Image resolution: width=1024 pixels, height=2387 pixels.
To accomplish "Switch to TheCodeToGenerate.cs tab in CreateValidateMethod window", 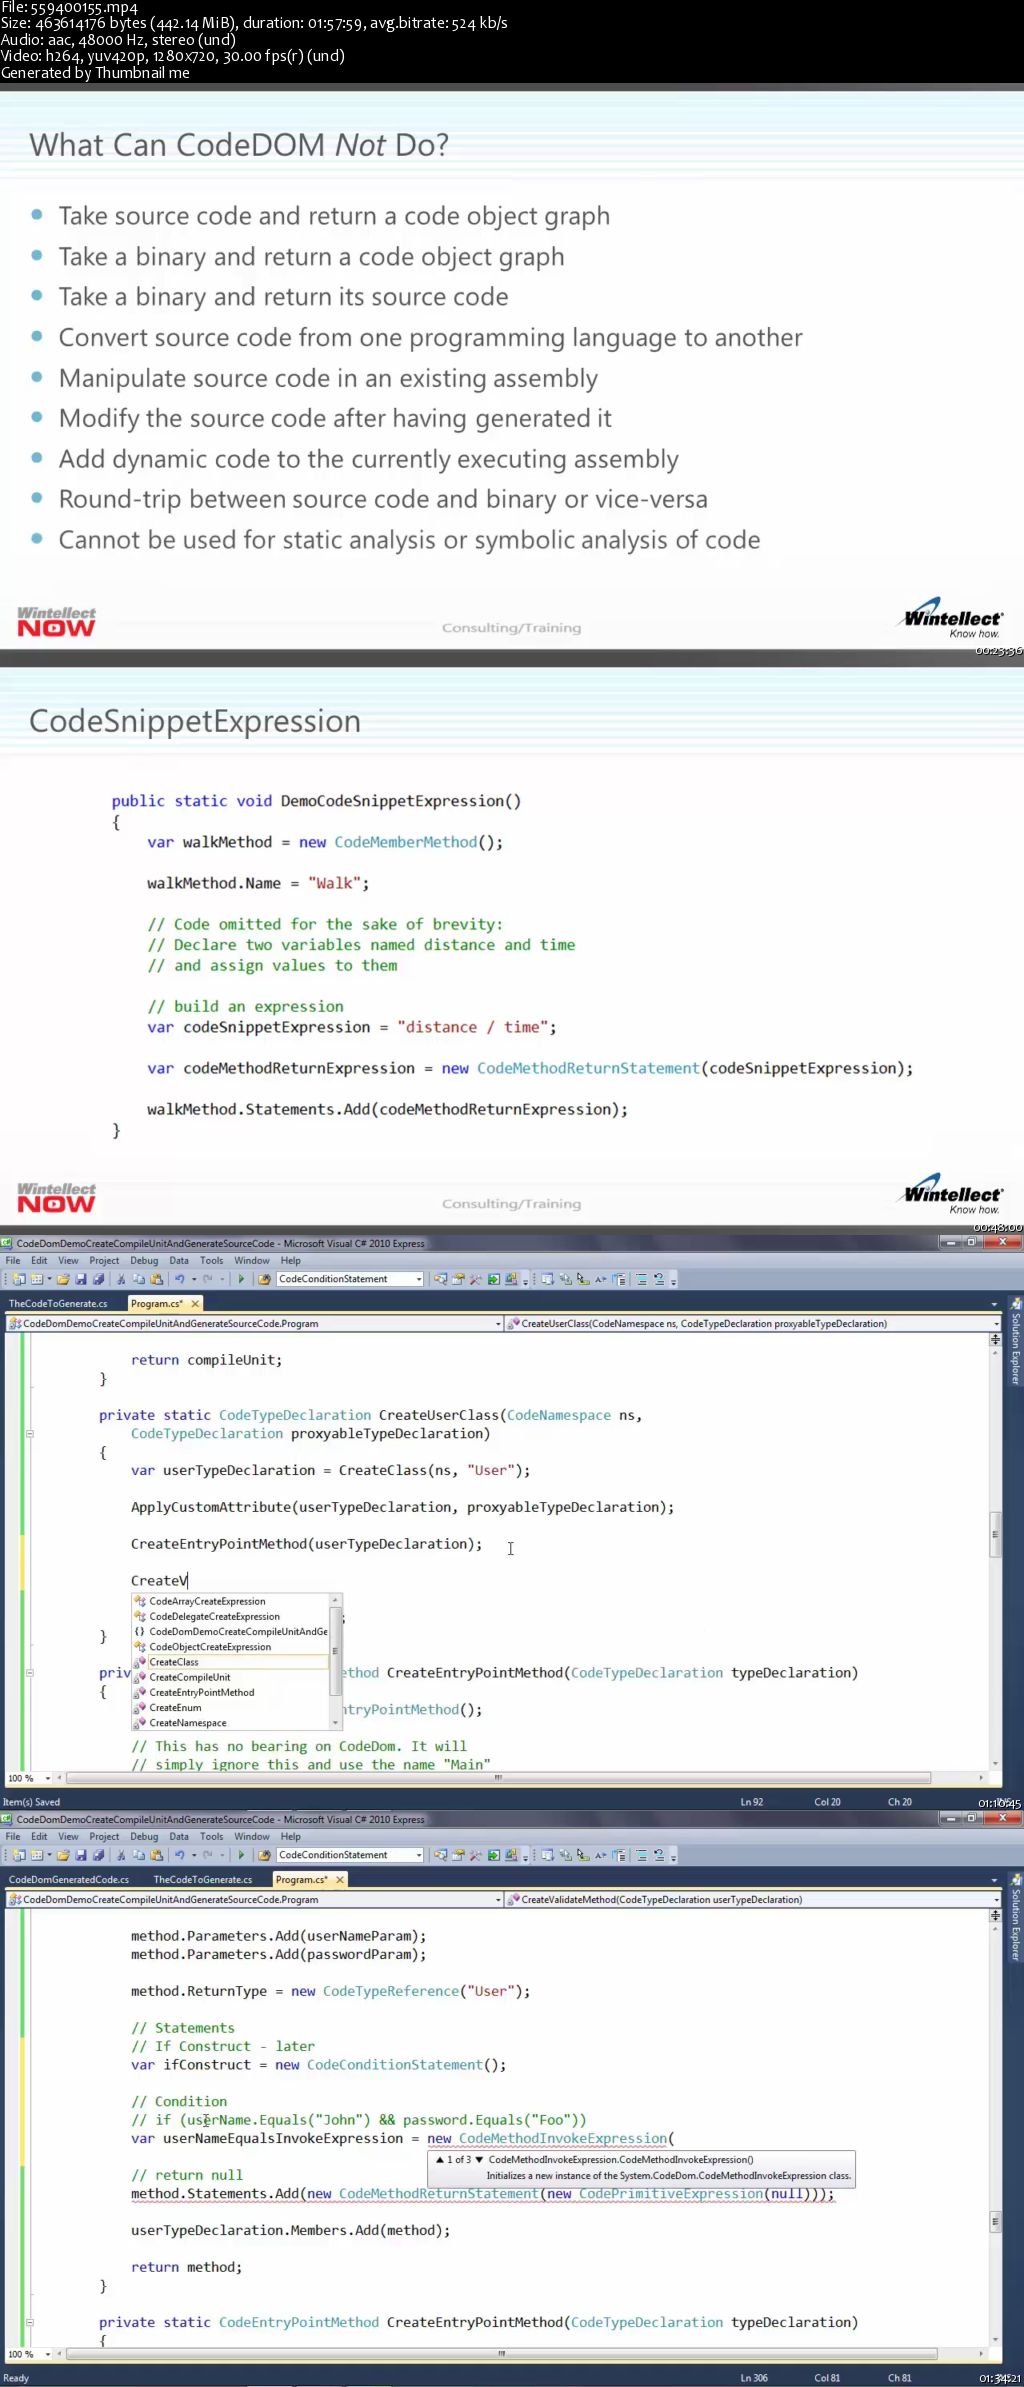I will (203, 1880).
